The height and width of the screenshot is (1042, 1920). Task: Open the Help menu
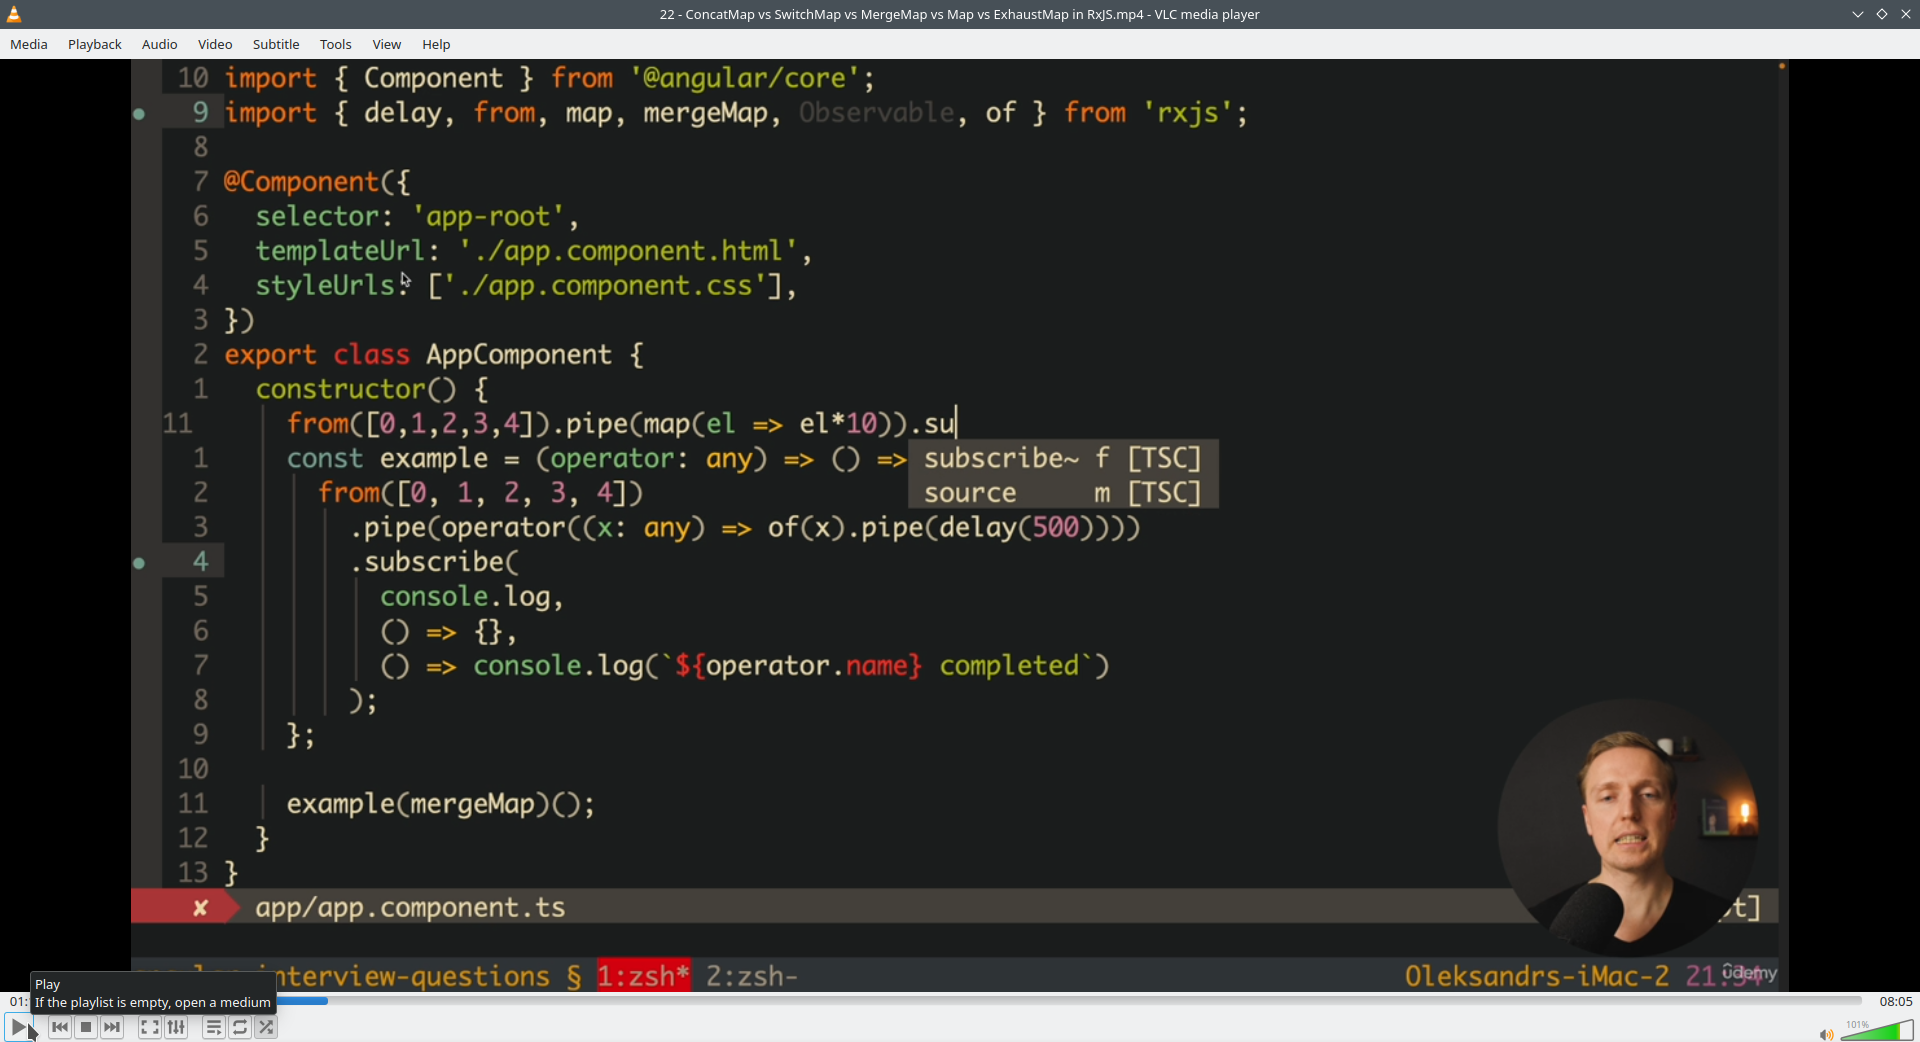coord(436,44)
